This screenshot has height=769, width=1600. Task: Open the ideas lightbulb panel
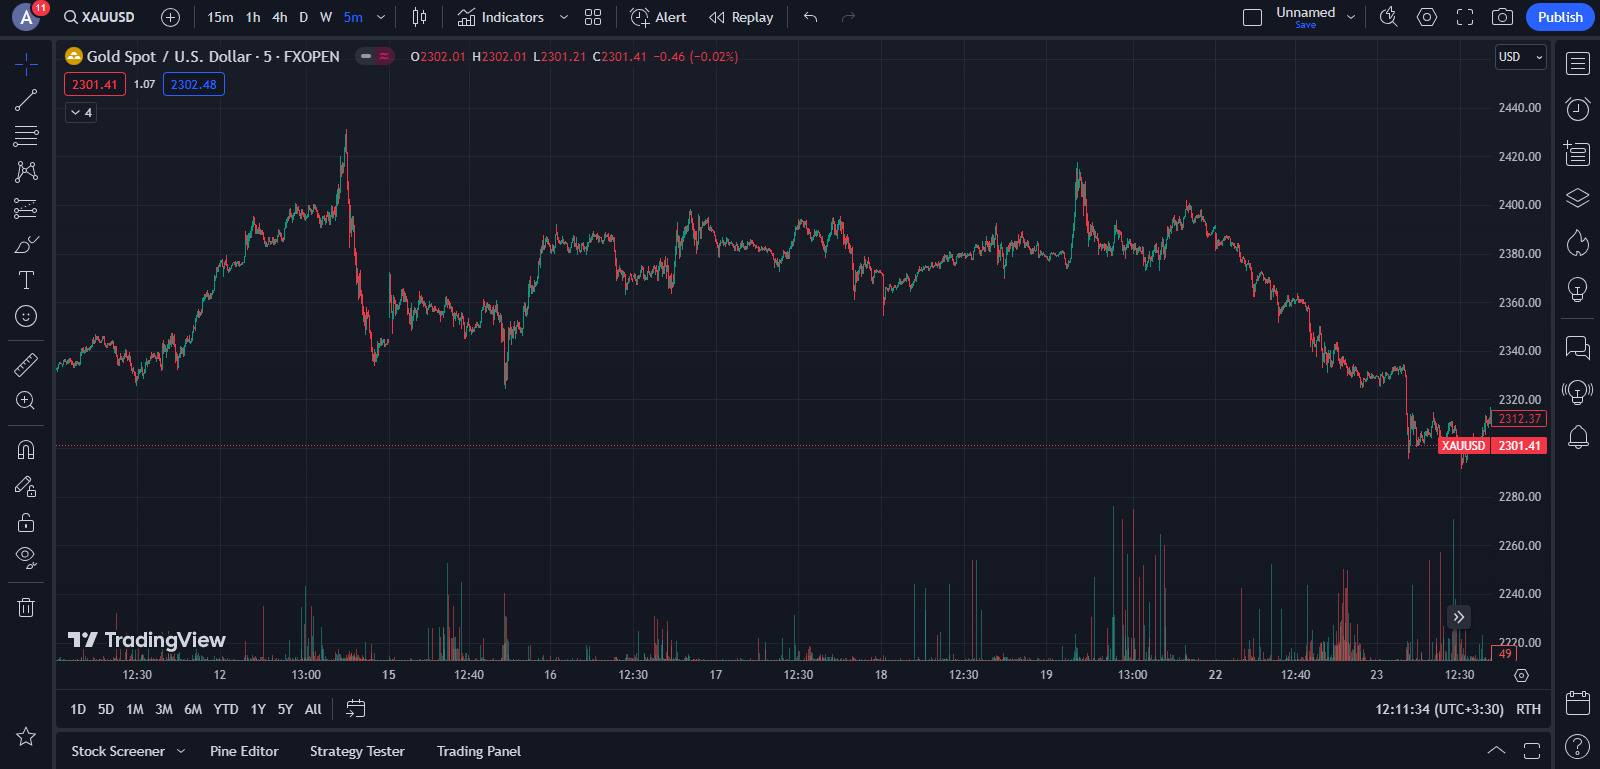[1578, 289]
